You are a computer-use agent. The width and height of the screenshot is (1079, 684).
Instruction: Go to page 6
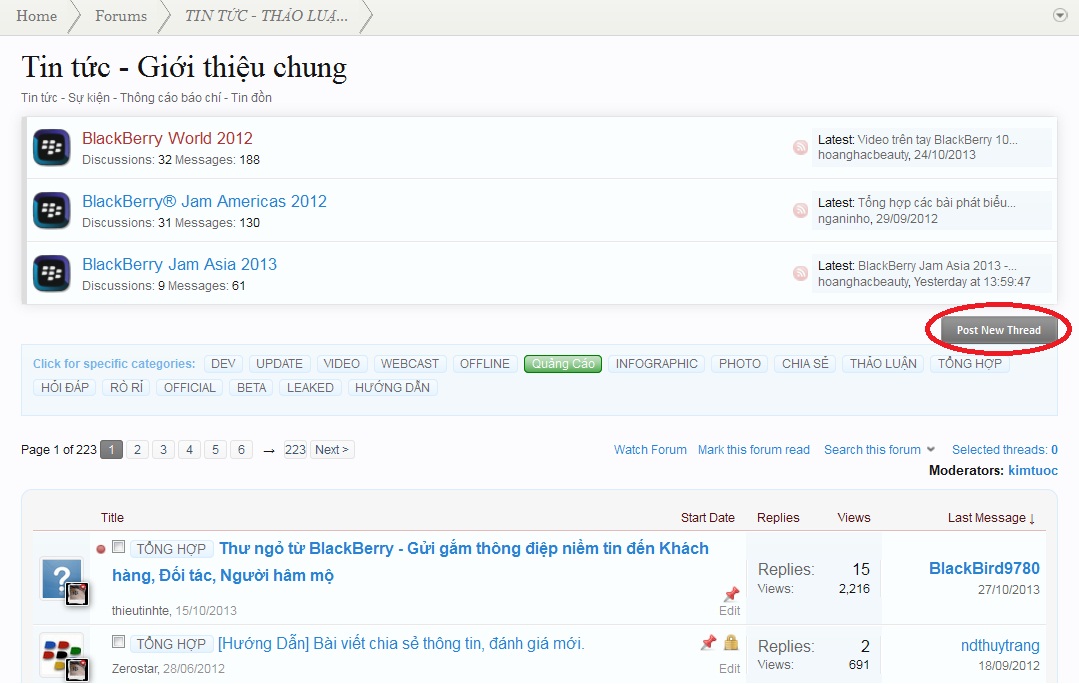[242, 449]
